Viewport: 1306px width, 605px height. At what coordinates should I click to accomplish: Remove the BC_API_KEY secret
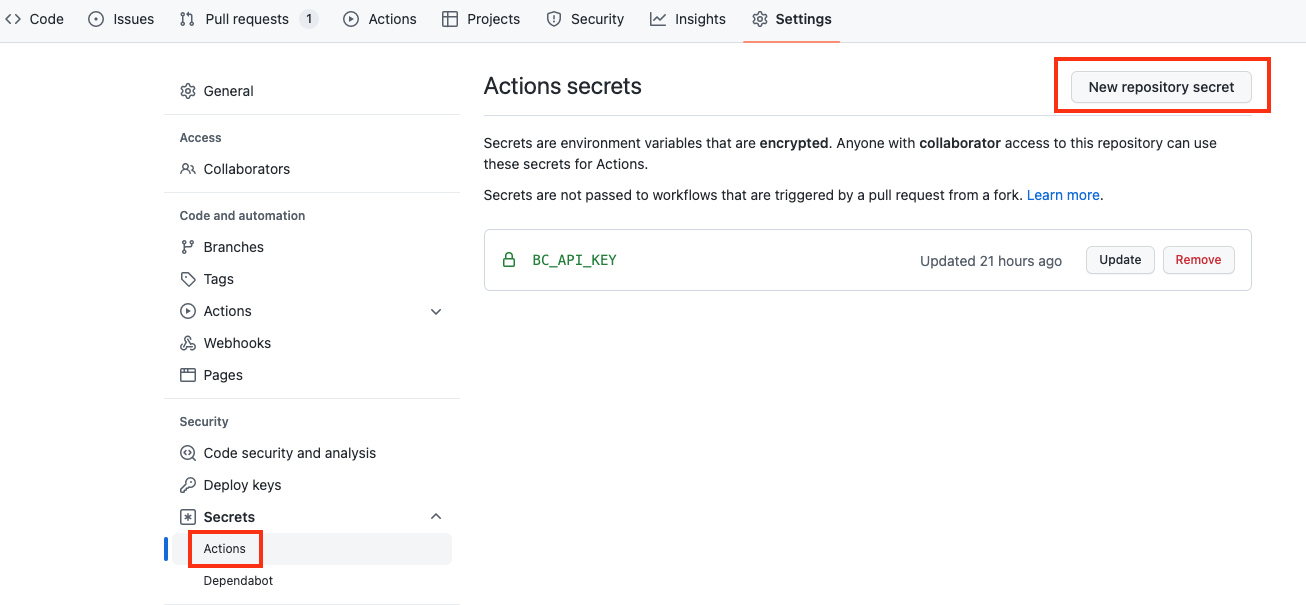click(1198, 259)
